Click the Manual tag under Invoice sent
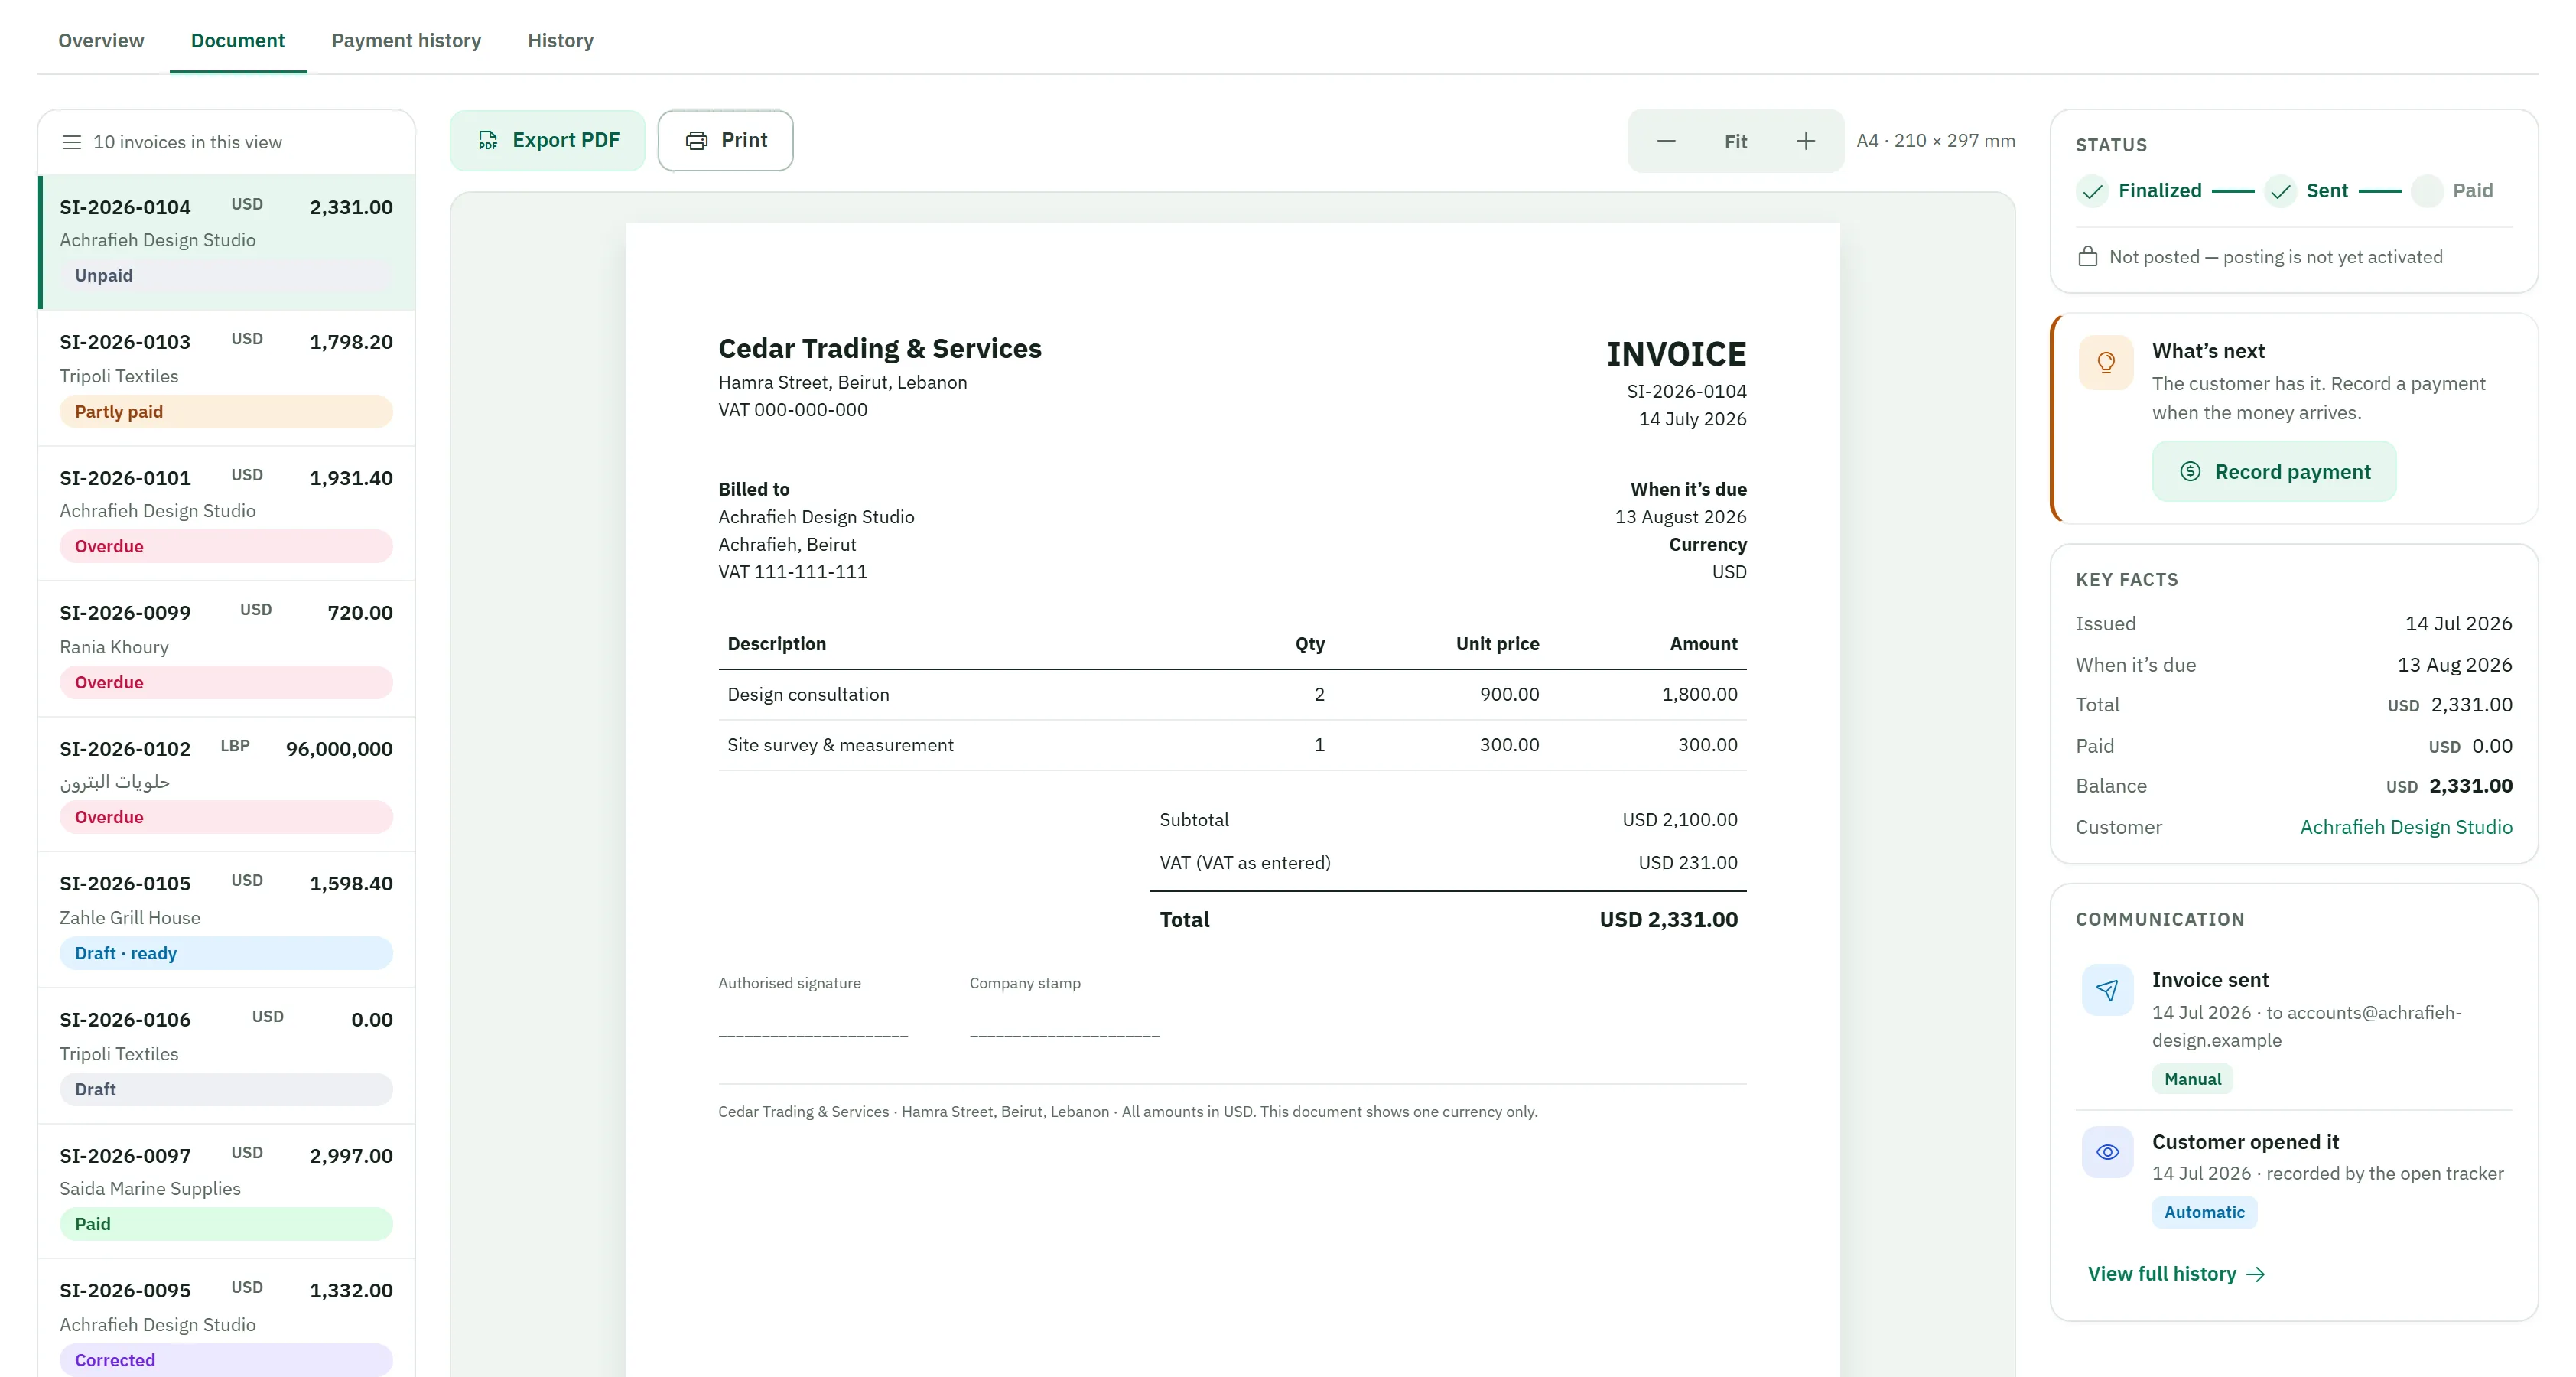This screenshot has height=1377, width=2576. [2192, 1079]
